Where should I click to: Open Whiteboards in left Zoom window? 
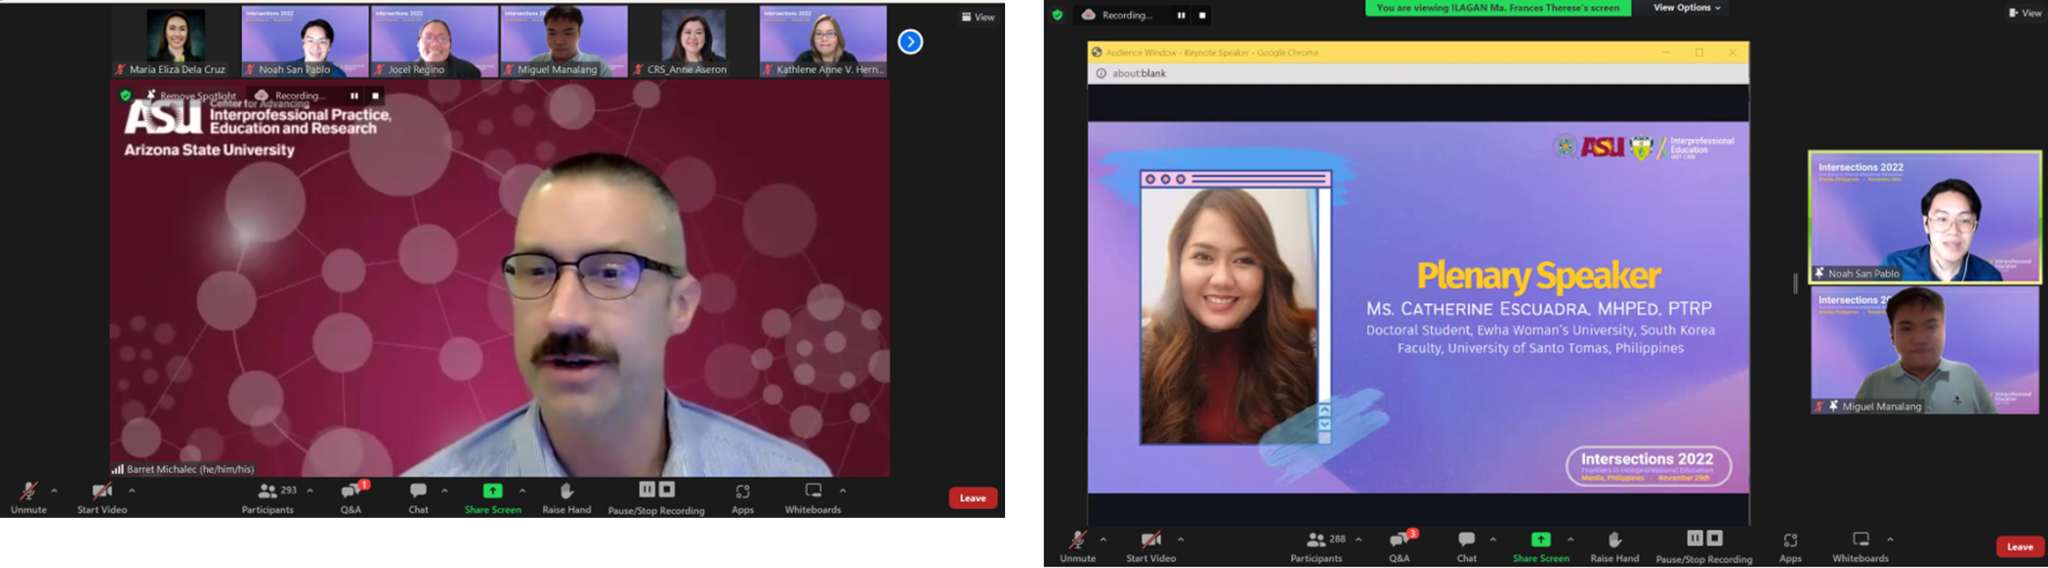point(813,497)
